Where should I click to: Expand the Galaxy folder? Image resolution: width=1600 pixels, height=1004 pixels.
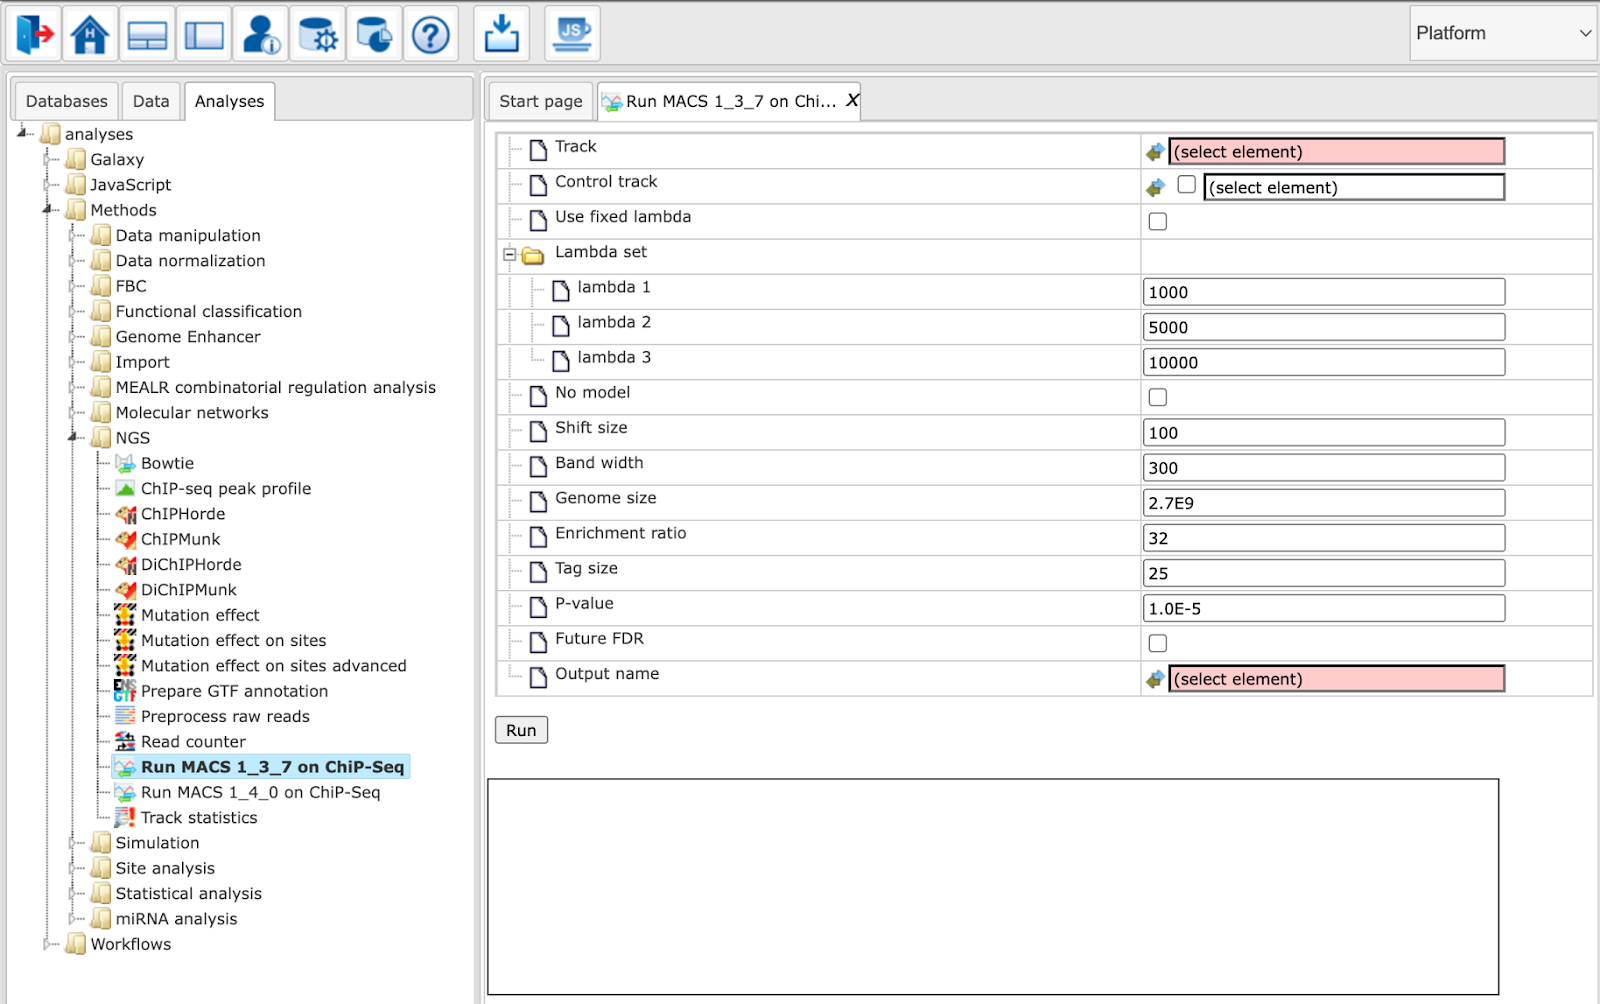point(47,159)
